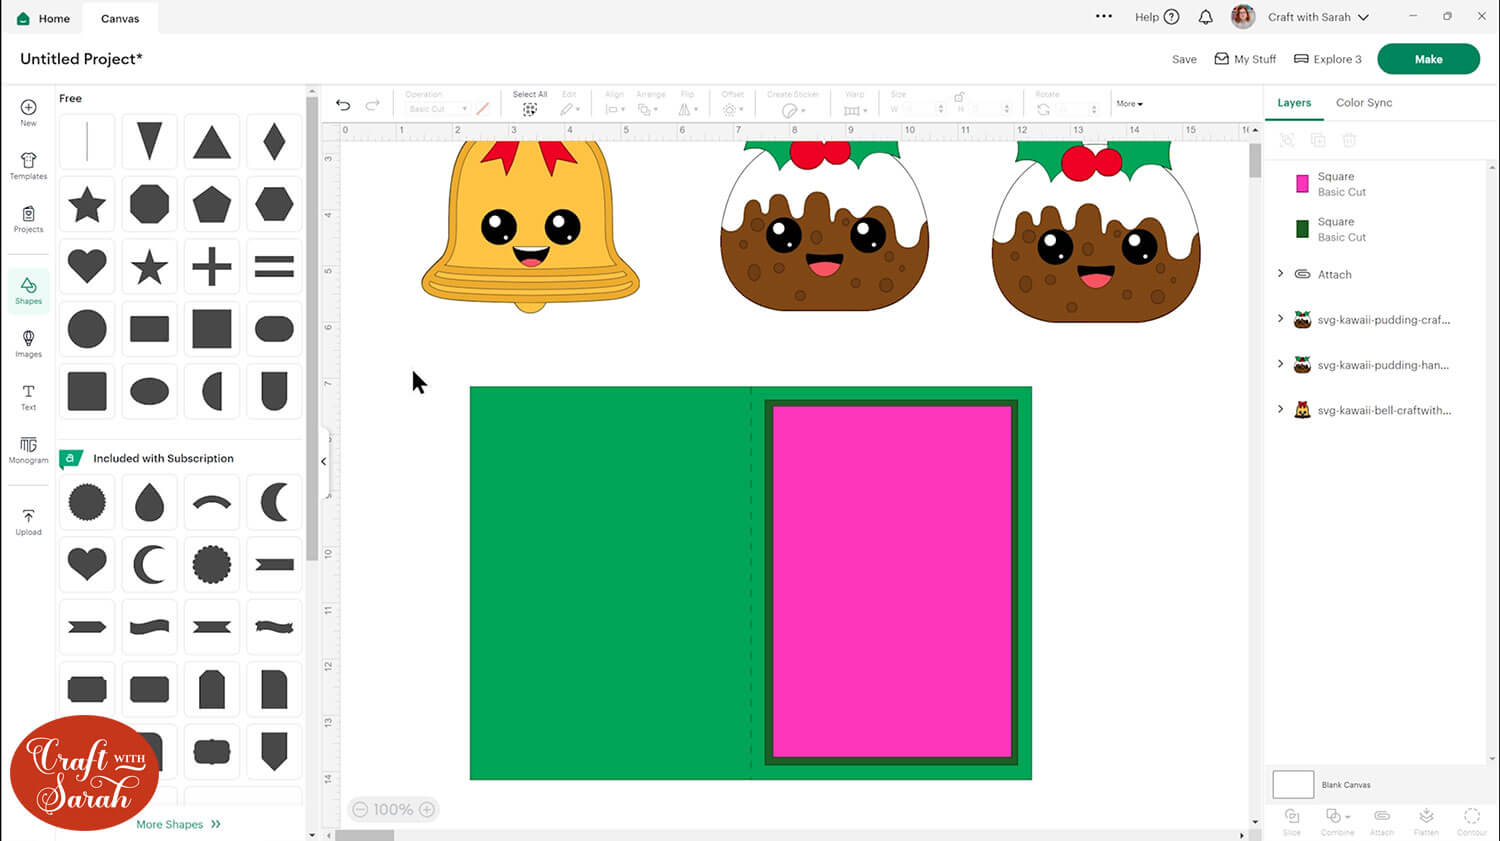Click the Upload icon
The image size is (1500, 841).
(x=28, y=522)
